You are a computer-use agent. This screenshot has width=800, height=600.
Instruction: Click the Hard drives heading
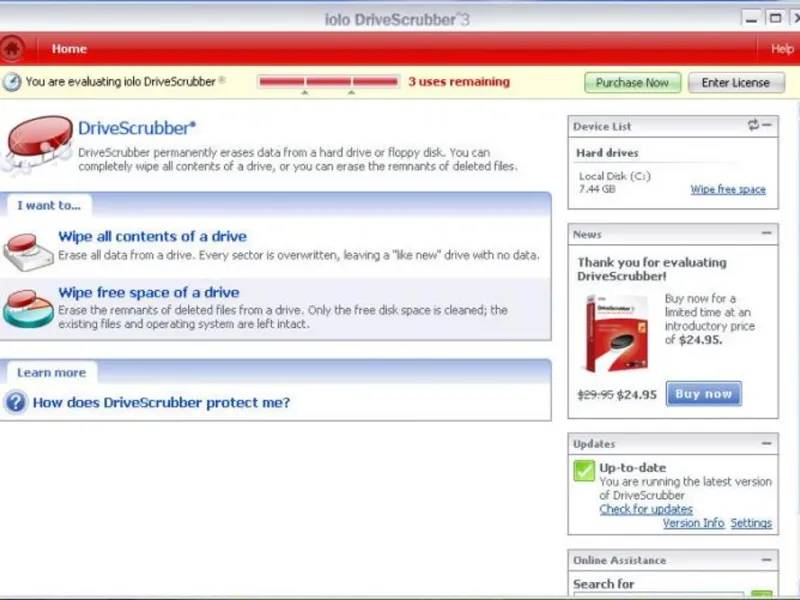607,153
